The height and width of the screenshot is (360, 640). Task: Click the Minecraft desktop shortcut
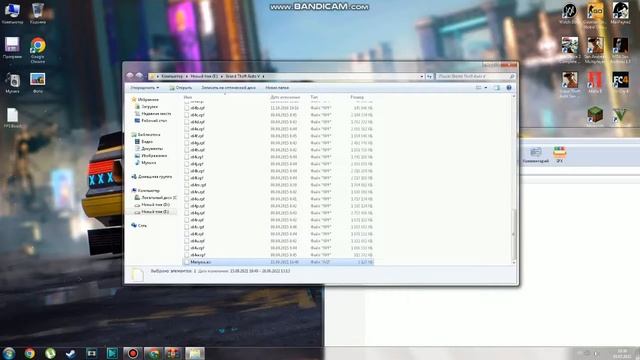tap(595, 116)
